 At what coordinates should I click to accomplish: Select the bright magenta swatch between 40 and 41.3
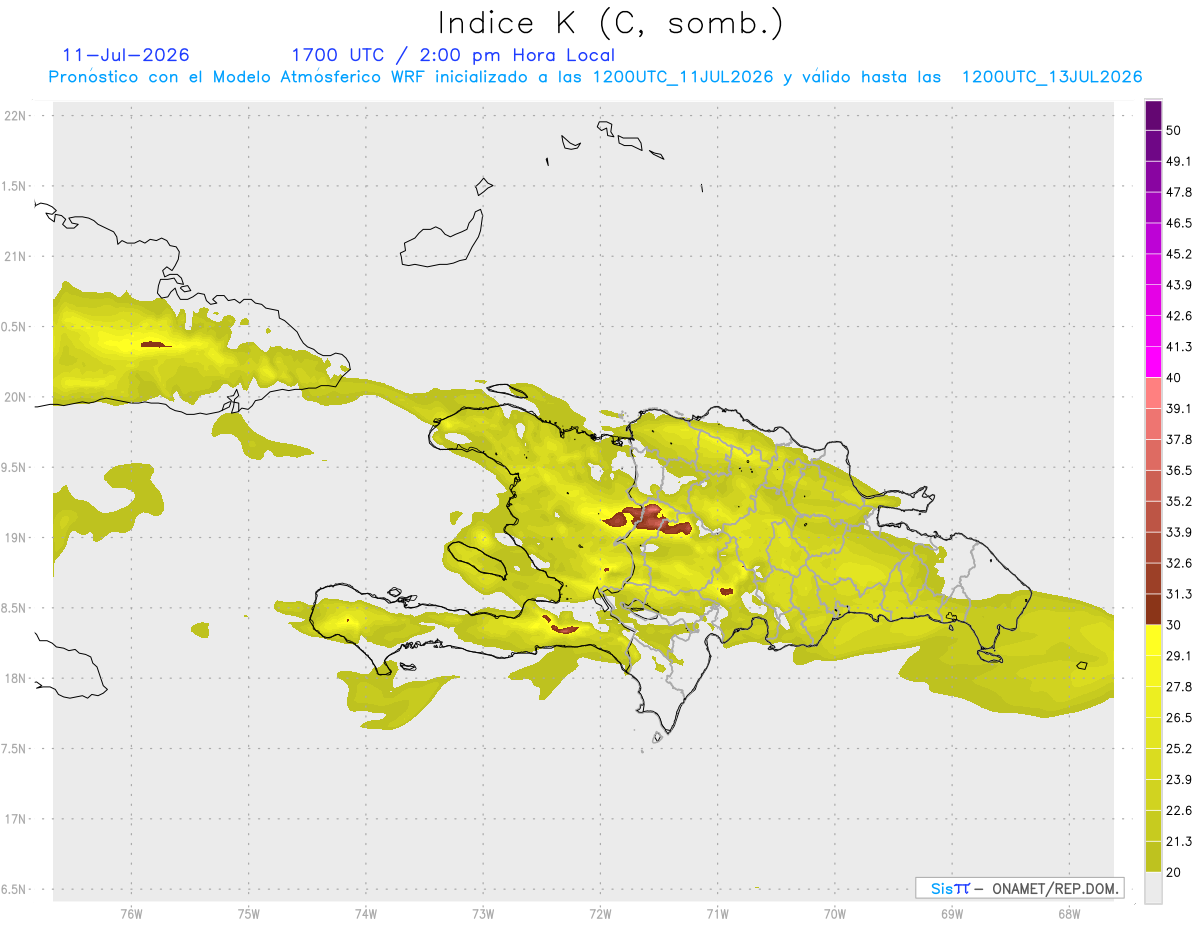[x=1153, y=362]
